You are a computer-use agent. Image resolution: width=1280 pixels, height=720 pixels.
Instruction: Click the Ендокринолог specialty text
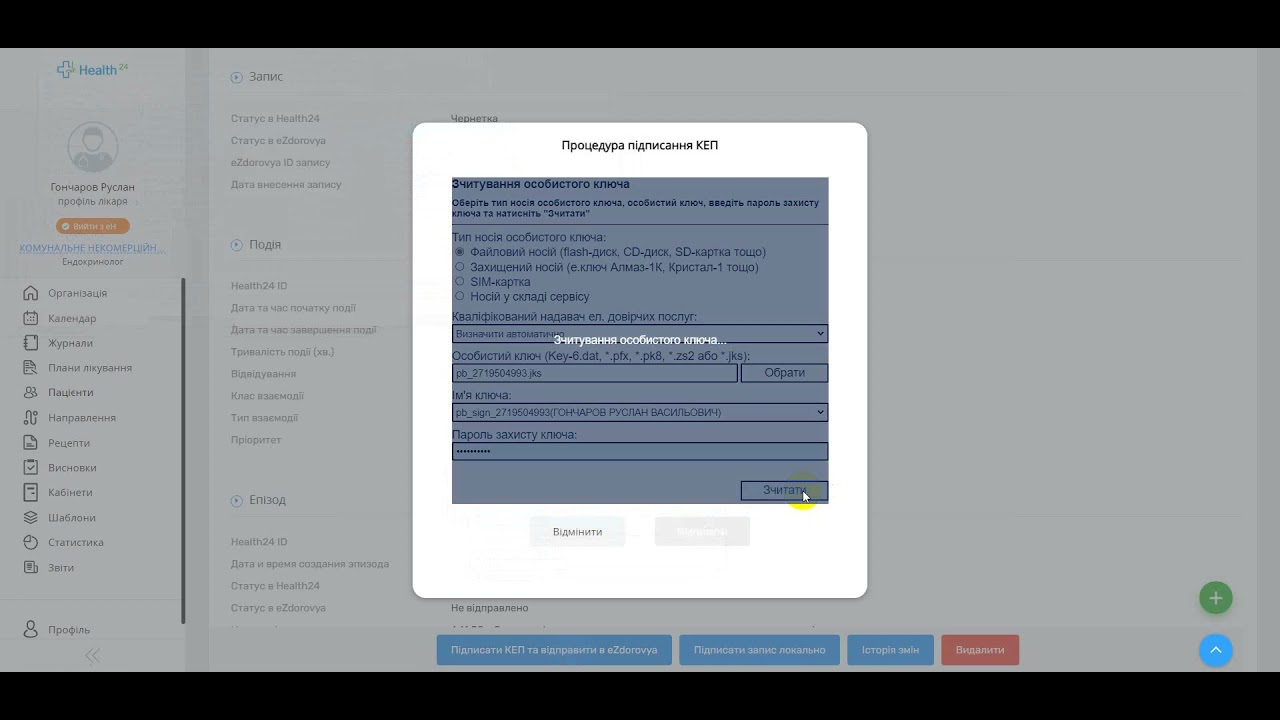click(x=92, y=262)
